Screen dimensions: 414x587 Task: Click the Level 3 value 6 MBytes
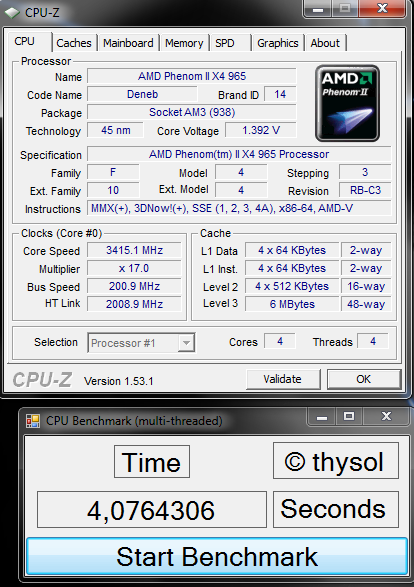(x=292, y=304)
